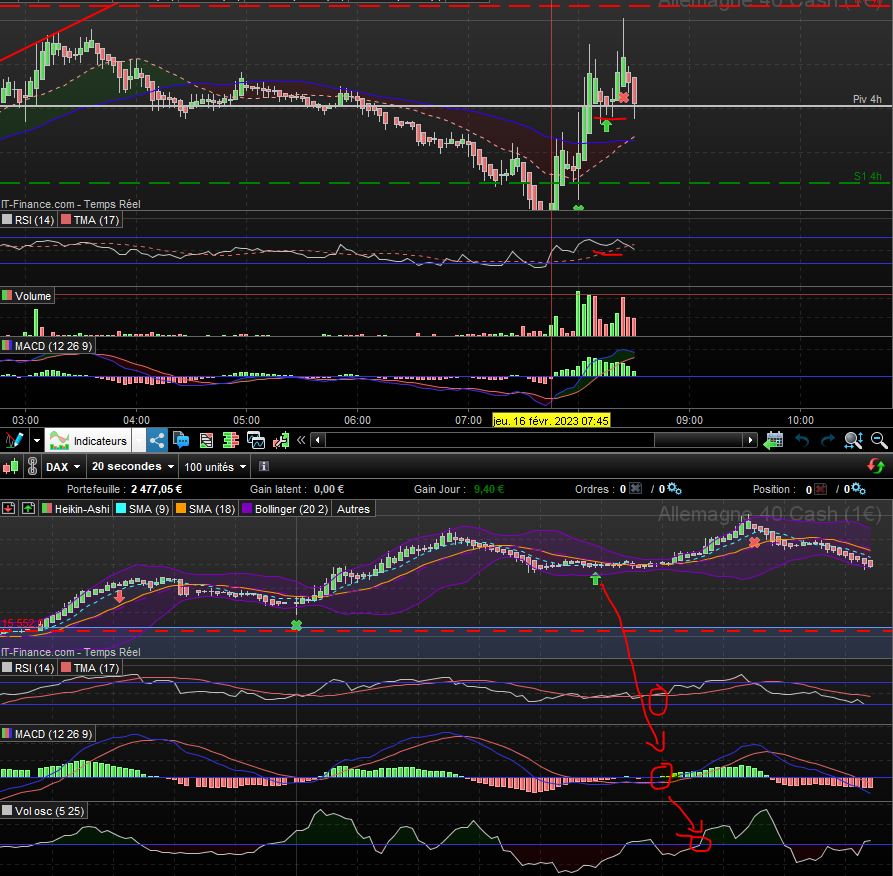
Task: Click the purple Bollinger (20 2) swatch
Action: (x=247, y=509)
